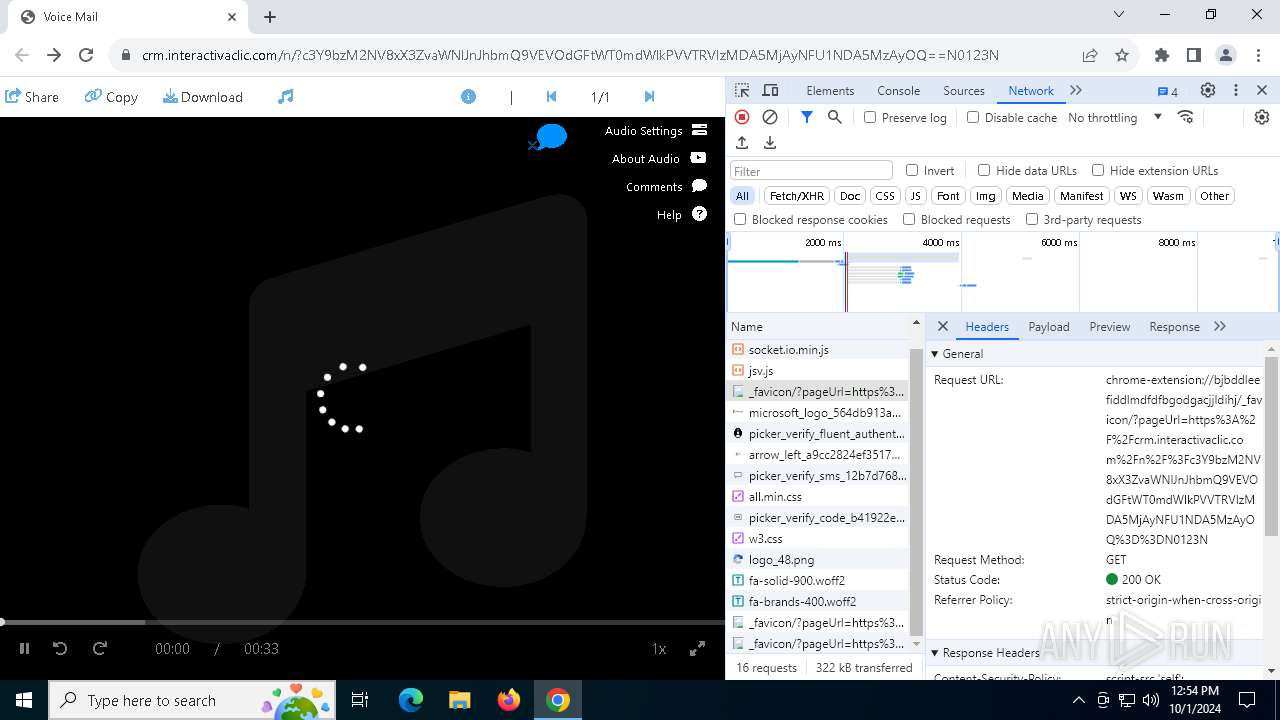Screen dimensions: 1280x720
Task: Open Help option
Action: tap(682, 215)
